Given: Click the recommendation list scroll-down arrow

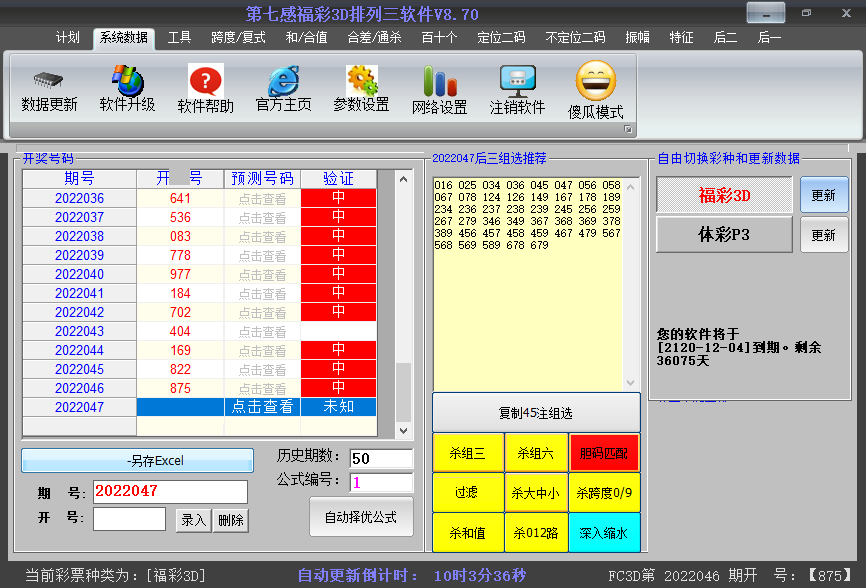Looking at the screenshot, I should 631,383.
